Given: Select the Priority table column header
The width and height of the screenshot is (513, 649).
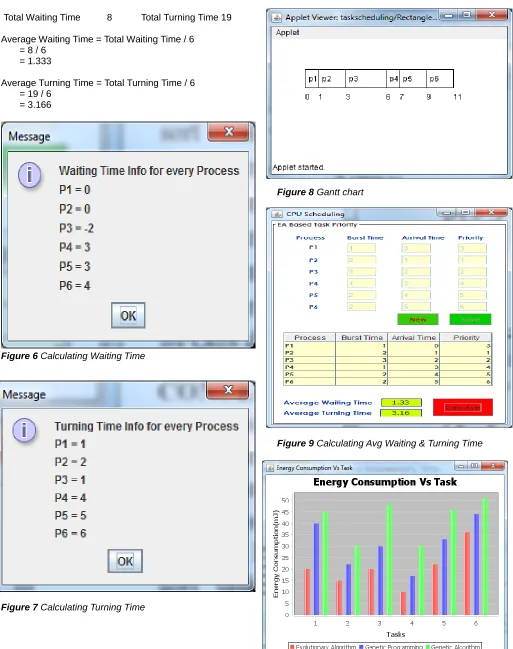Looking at the screenshot, I should coord(466,337).
